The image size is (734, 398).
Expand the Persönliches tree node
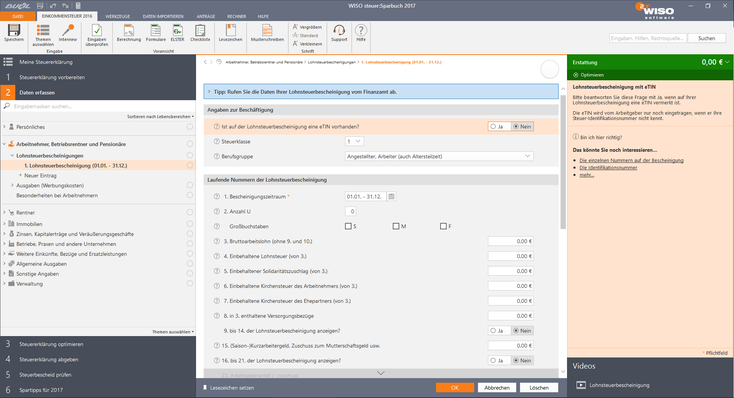pos(5,127)
